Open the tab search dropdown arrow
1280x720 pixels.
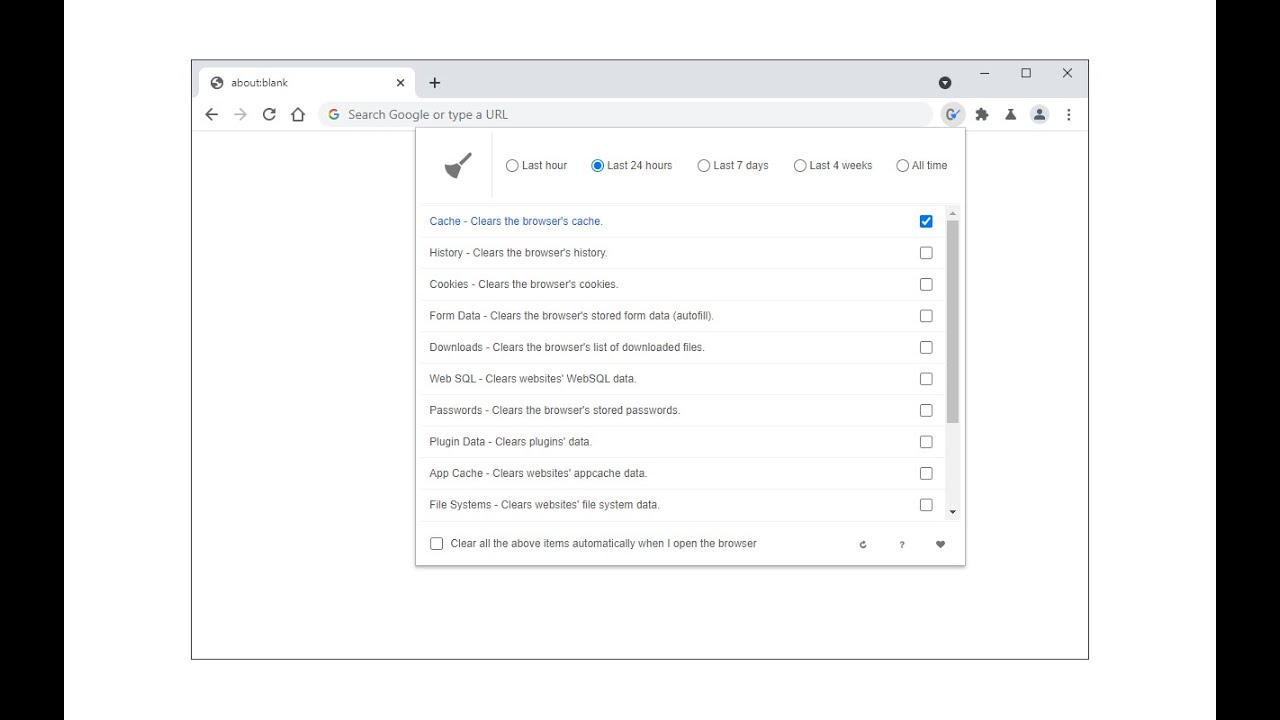945,83
